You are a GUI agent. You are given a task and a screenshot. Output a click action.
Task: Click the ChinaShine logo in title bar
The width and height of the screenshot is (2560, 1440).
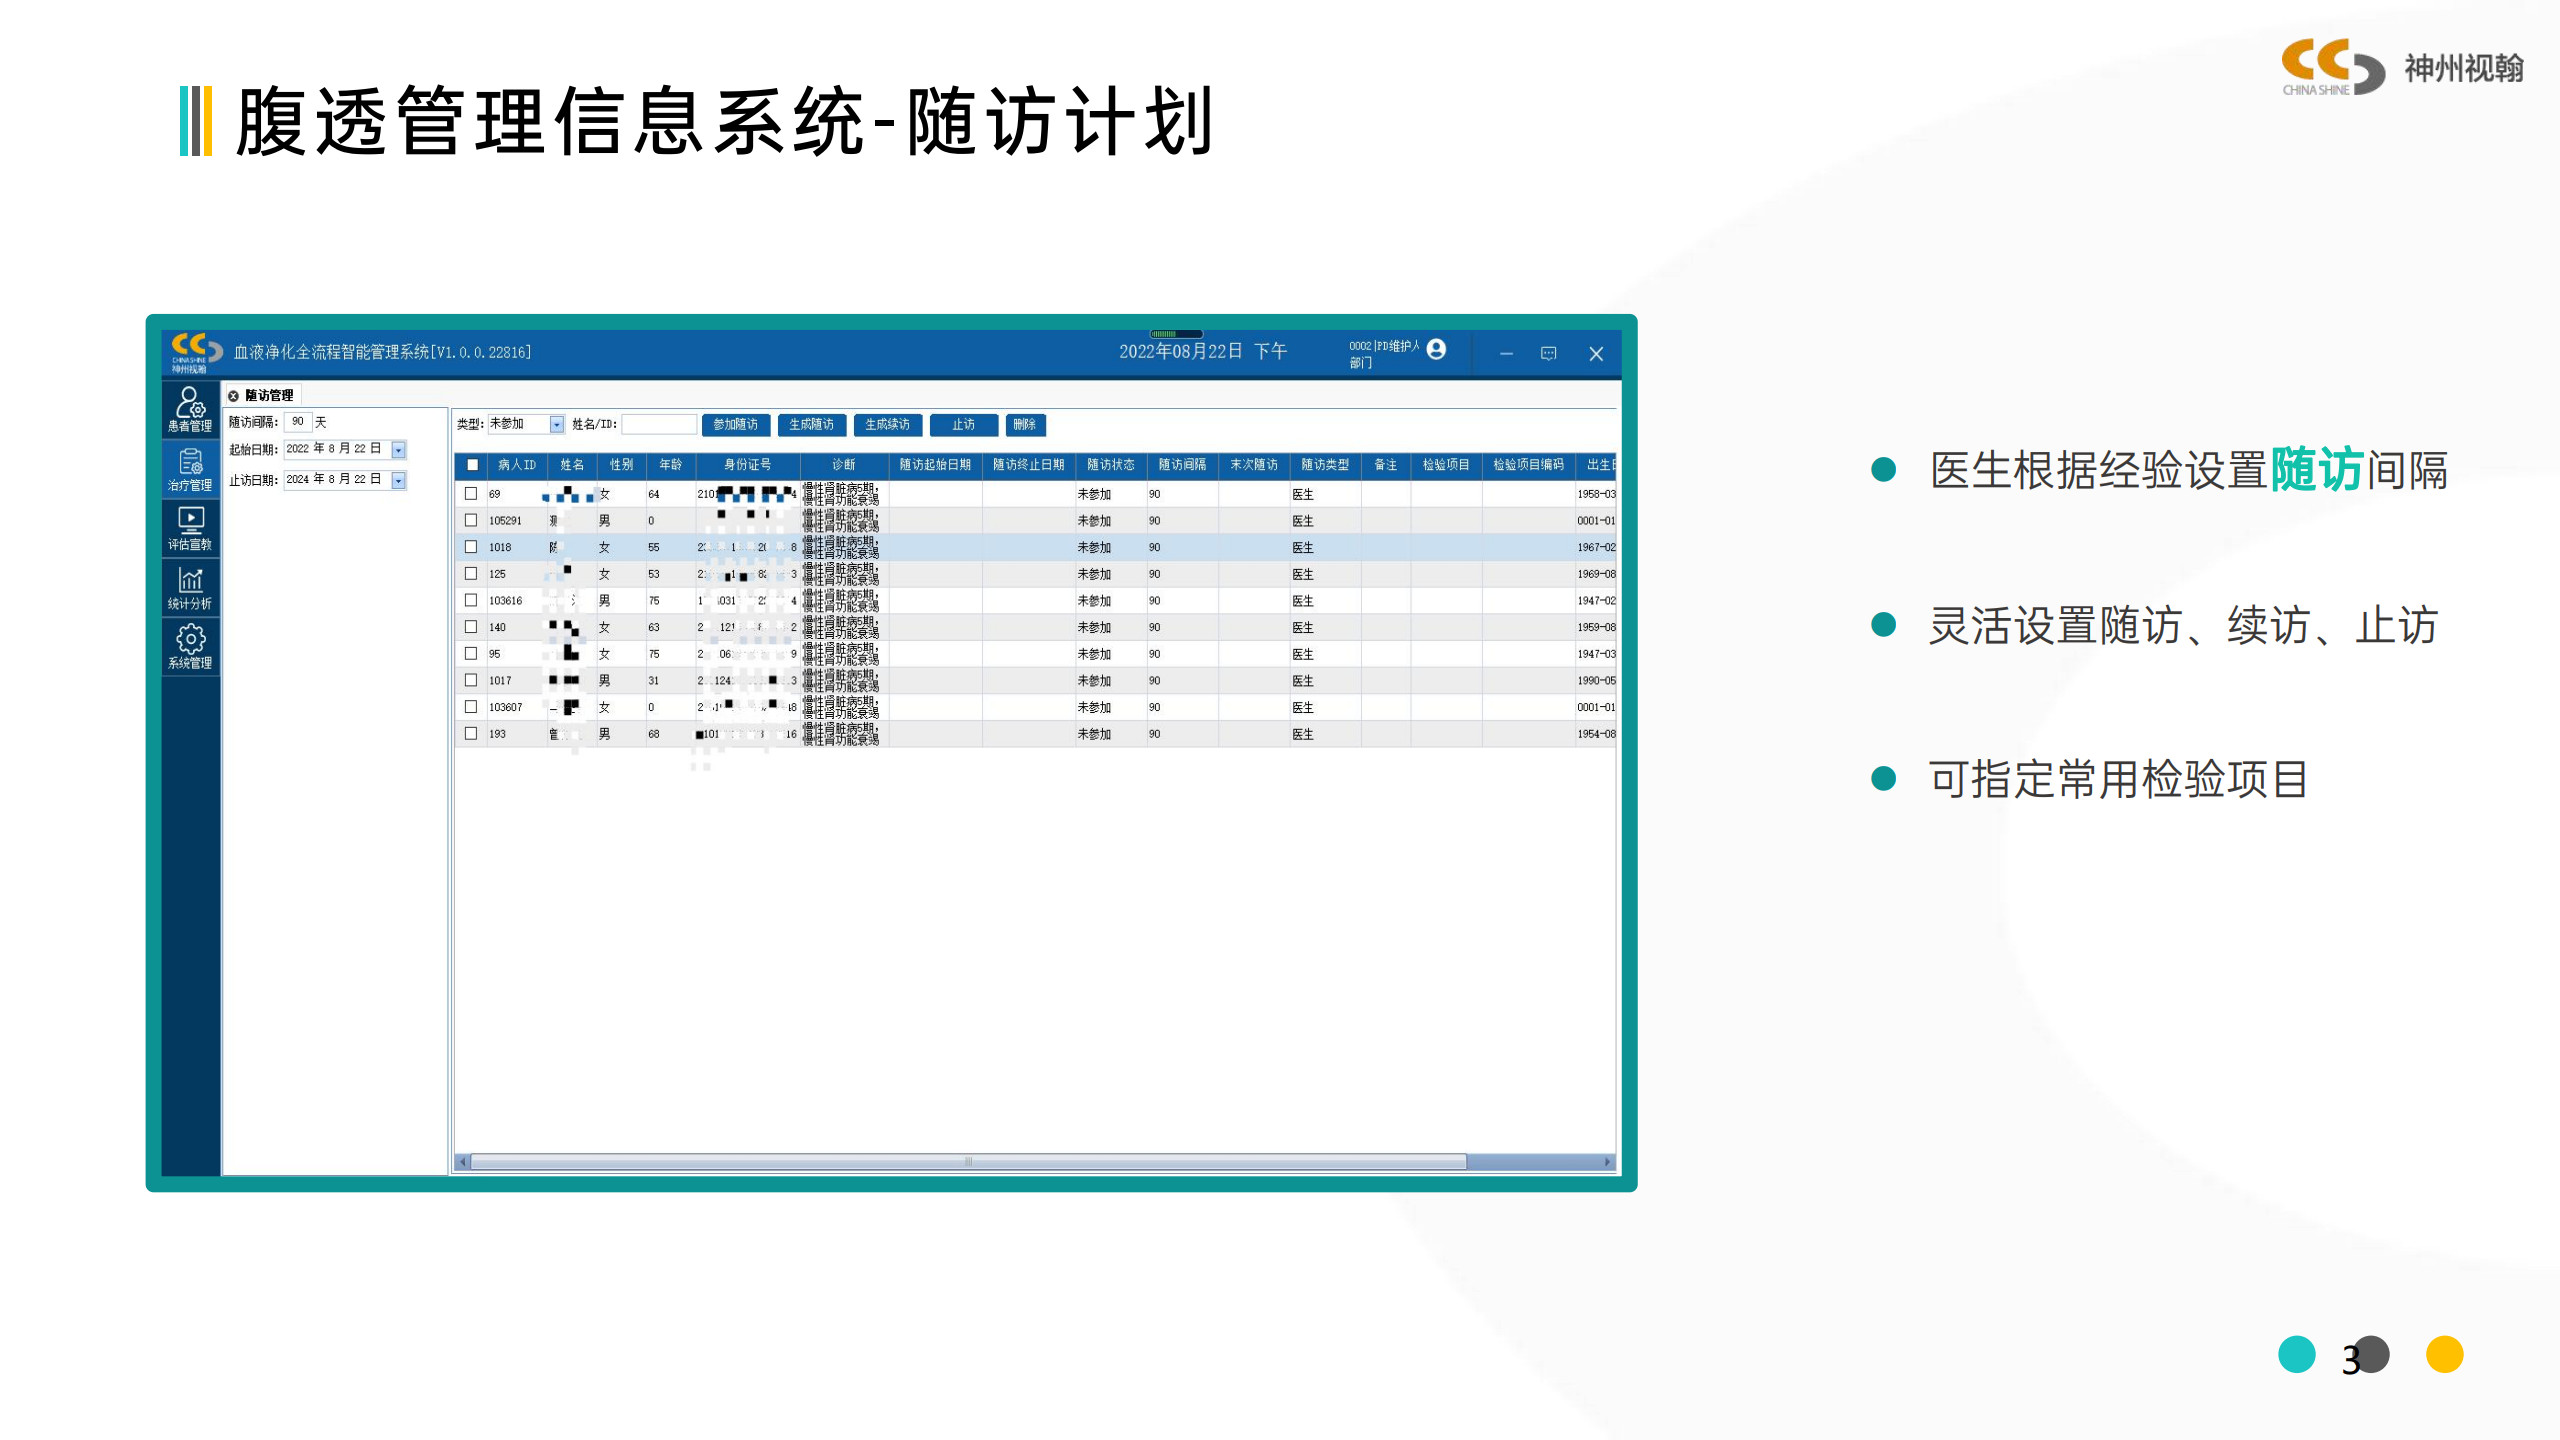194,351
